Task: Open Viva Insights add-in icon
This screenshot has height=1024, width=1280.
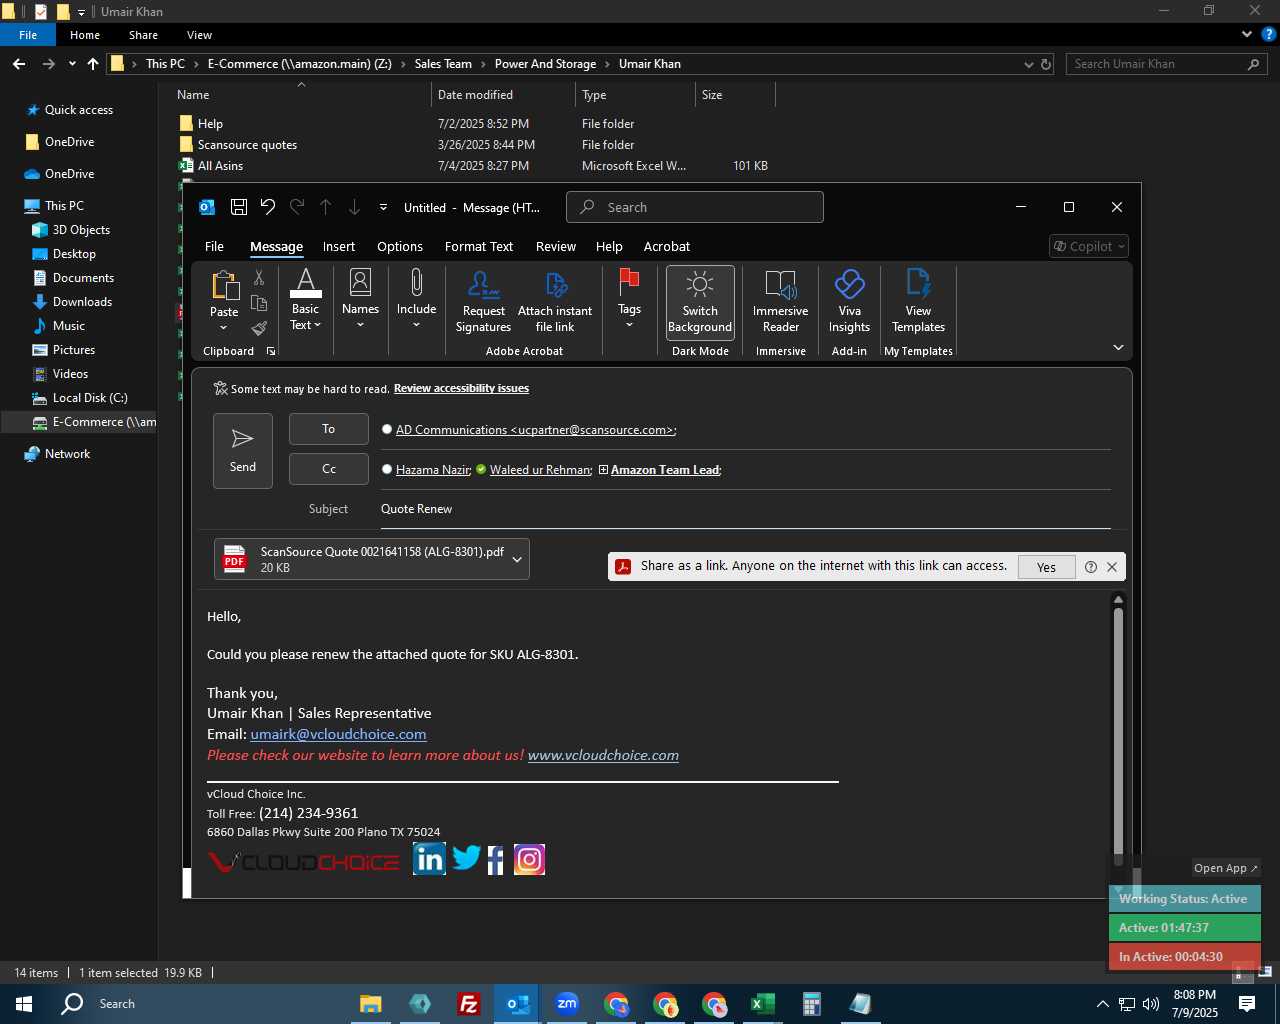Action: (x=850, y=285)
